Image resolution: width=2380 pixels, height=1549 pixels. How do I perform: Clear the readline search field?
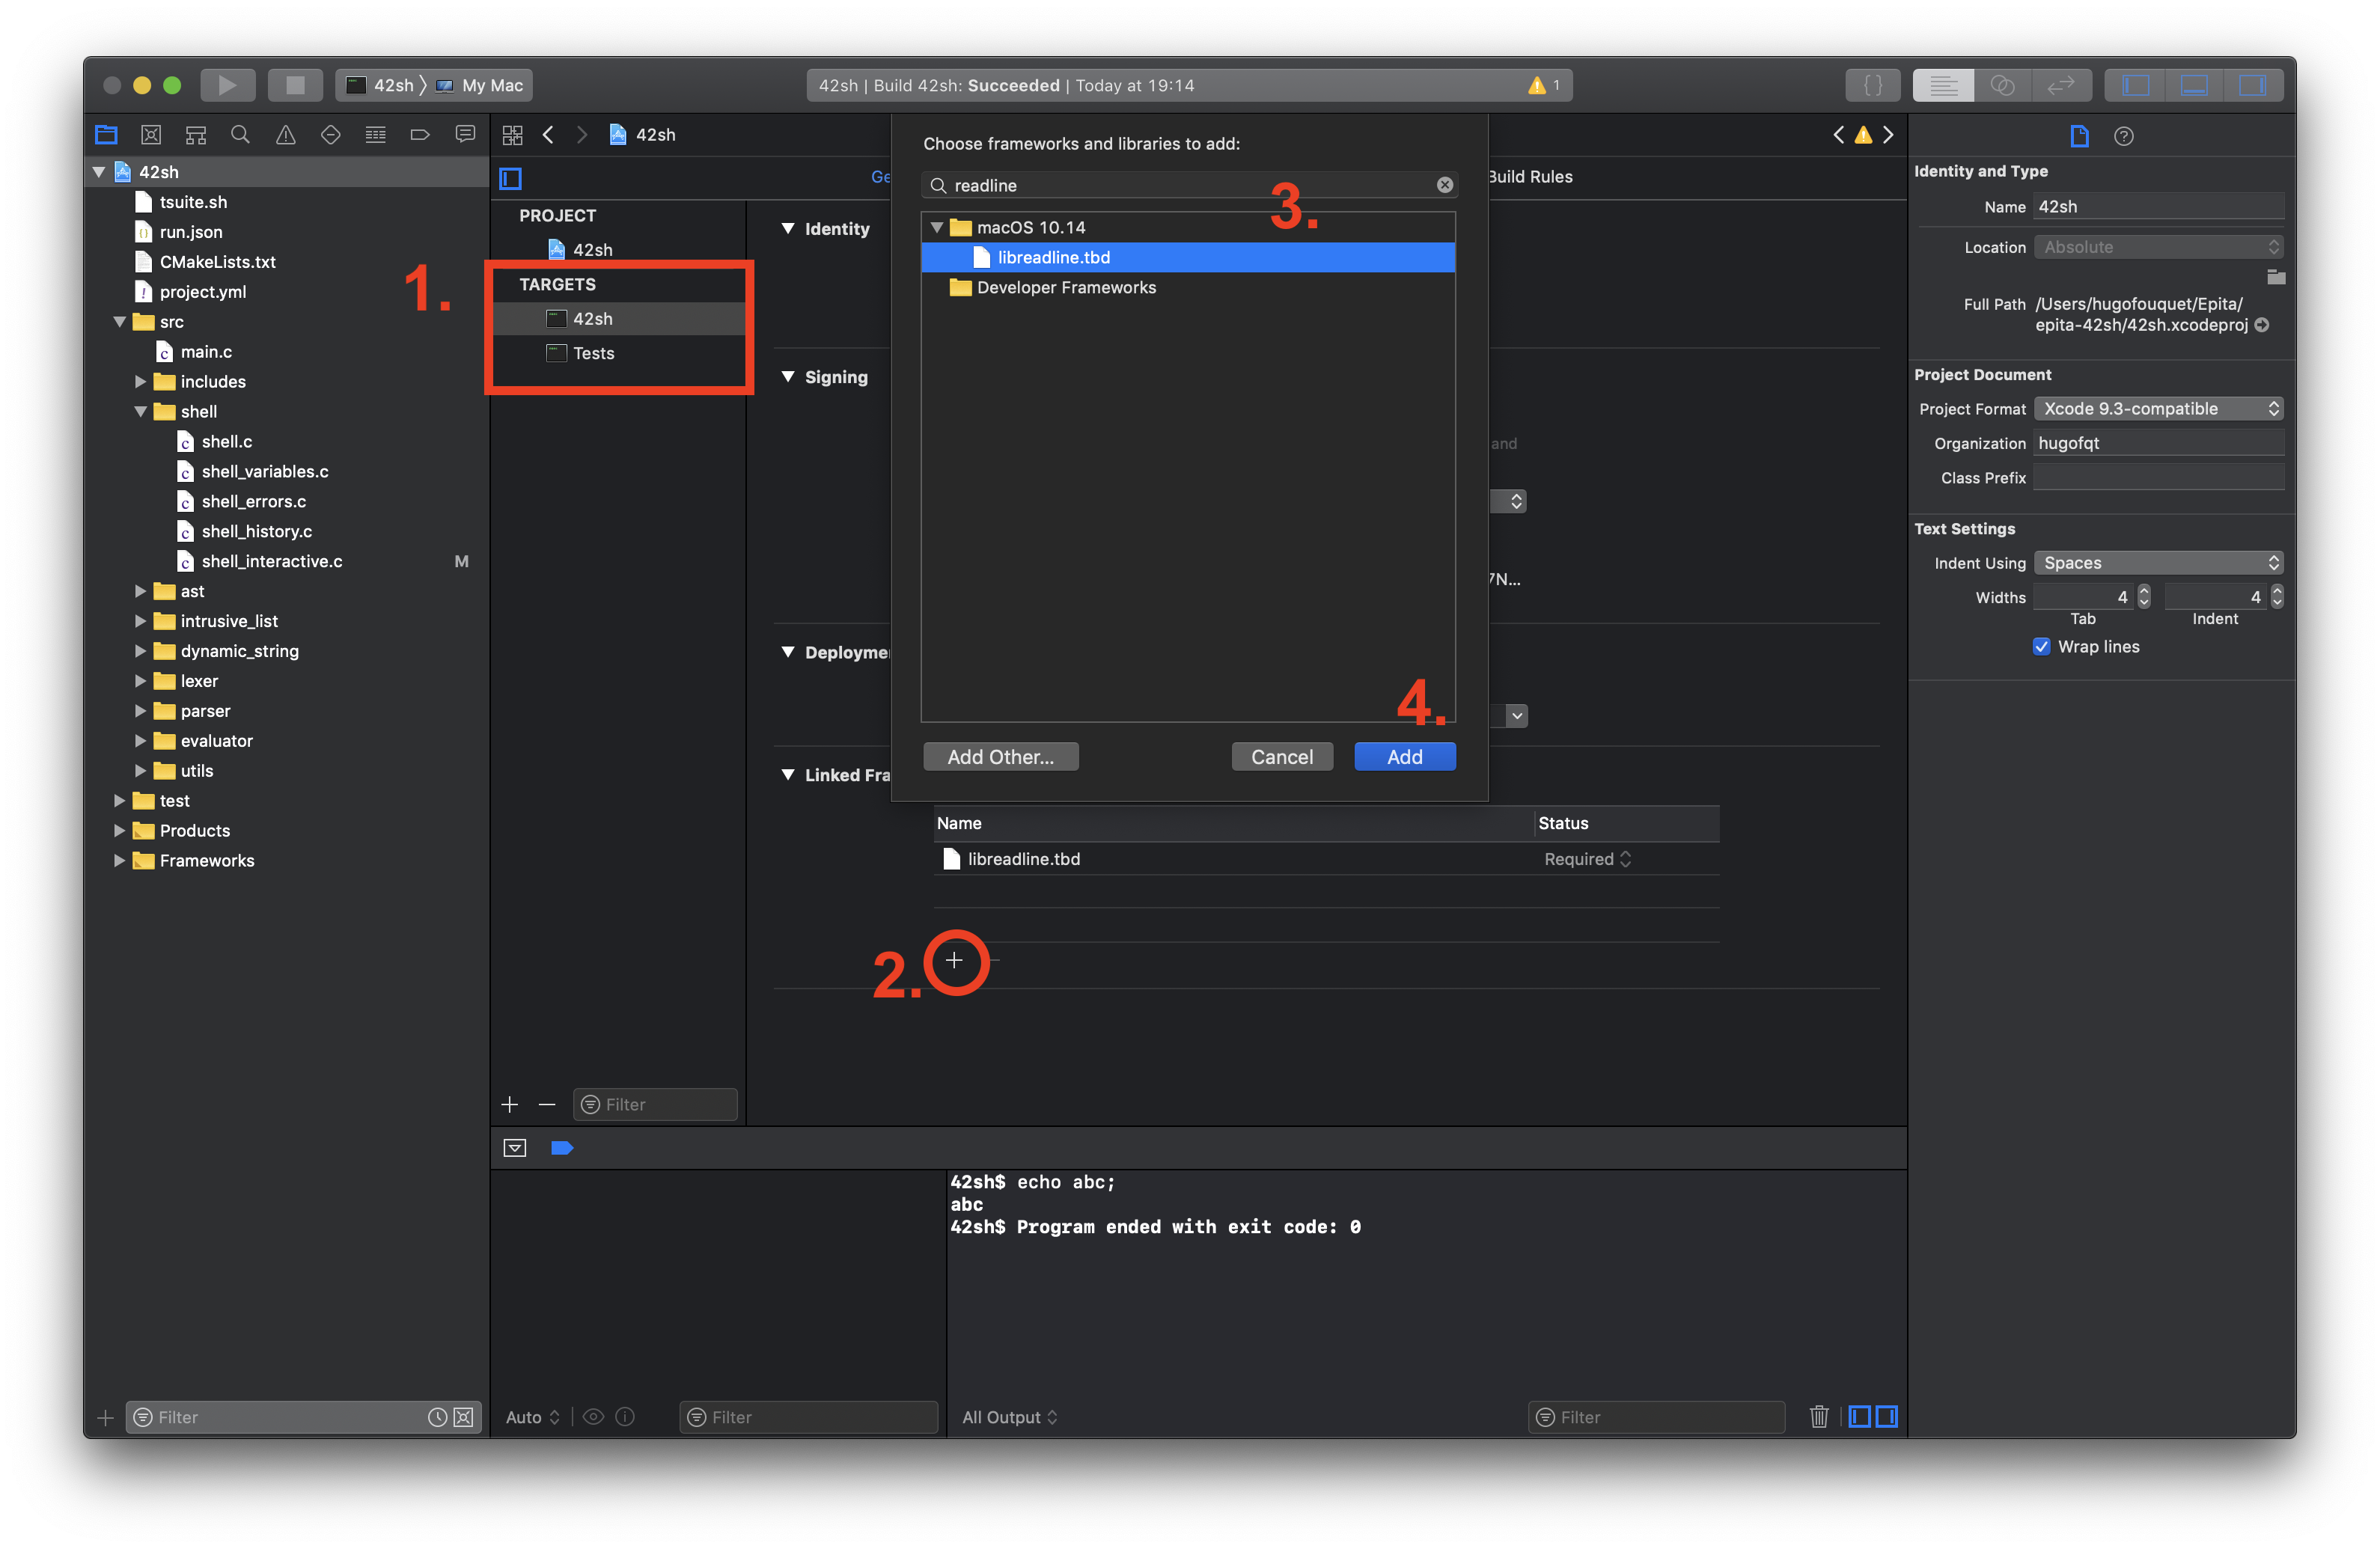(1444, 185)
